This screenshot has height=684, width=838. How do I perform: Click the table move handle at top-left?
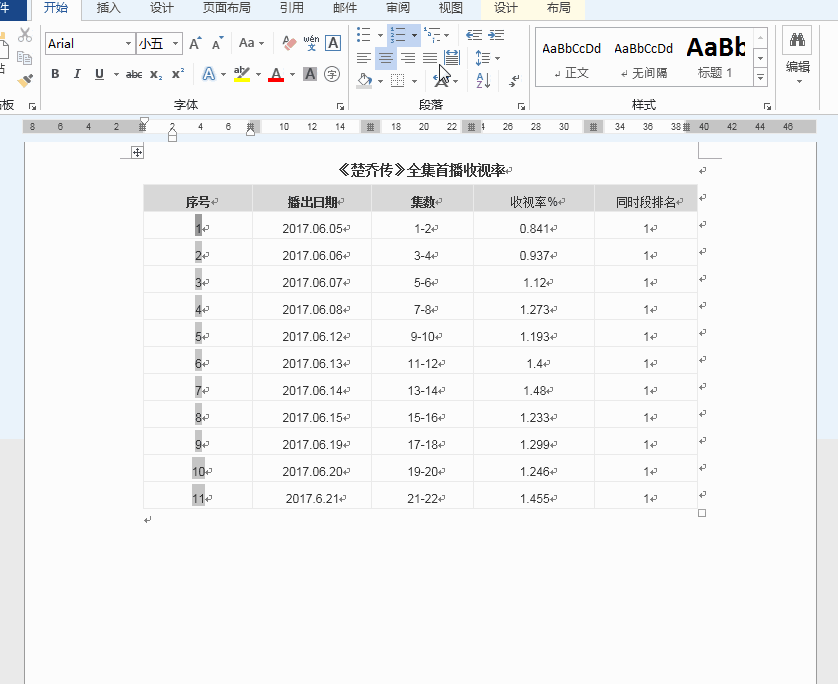pyautogui.click(x=138, y=152)
